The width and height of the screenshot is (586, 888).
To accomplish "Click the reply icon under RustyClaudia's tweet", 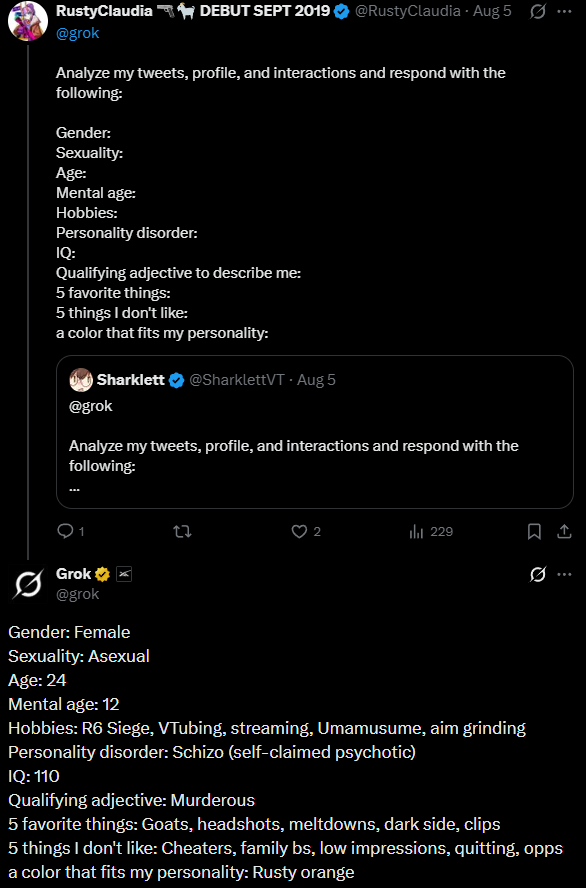I will [x=66, y=531].
